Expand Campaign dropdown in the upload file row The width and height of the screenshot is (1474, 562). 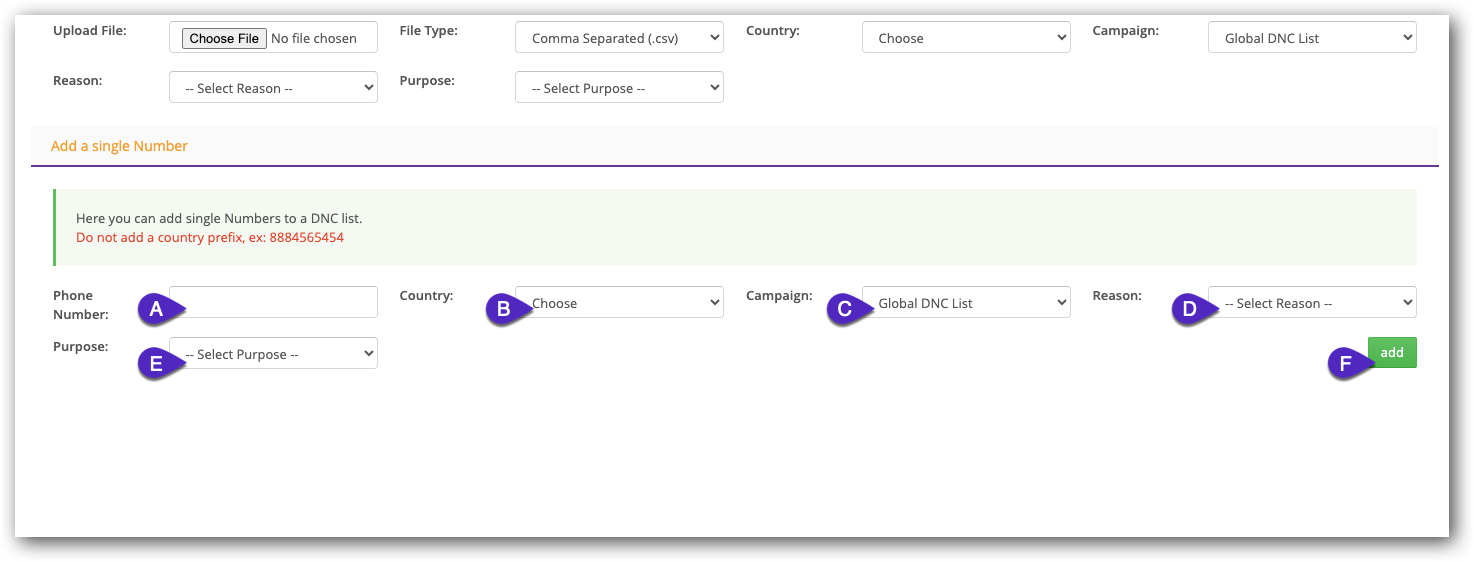click(x=1311, y=38)
